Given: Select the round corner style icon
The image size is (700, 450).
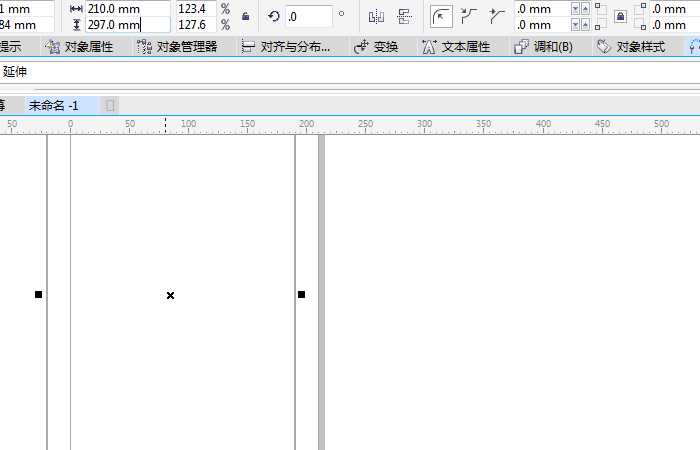Looking at the screenshot, I should [441, 16].
